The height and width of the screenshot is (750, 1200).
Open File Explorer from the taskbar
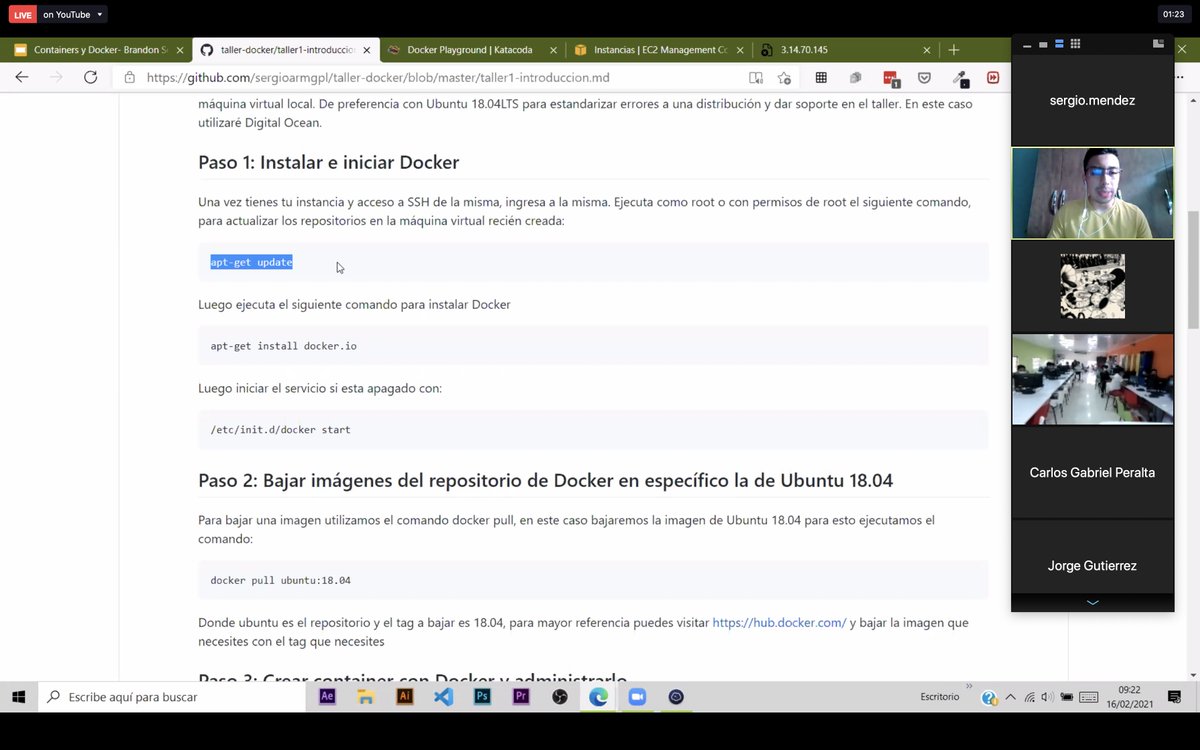[366, 697]
